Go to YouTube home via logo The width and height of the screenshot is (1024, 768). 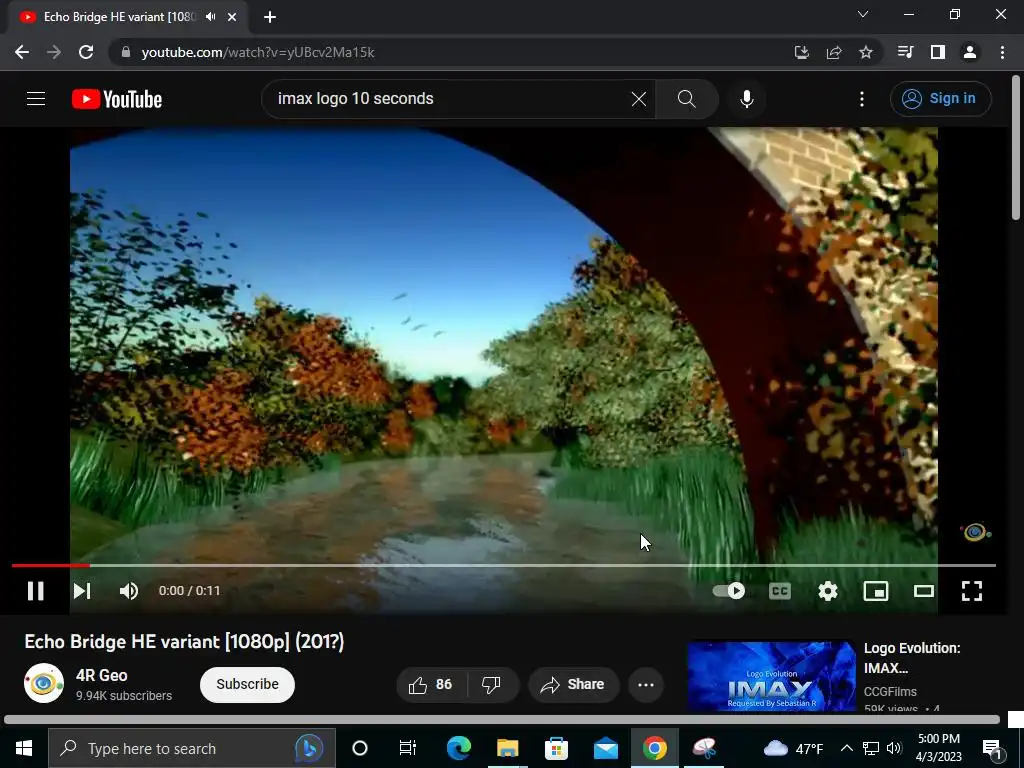(x=117, y=99)
